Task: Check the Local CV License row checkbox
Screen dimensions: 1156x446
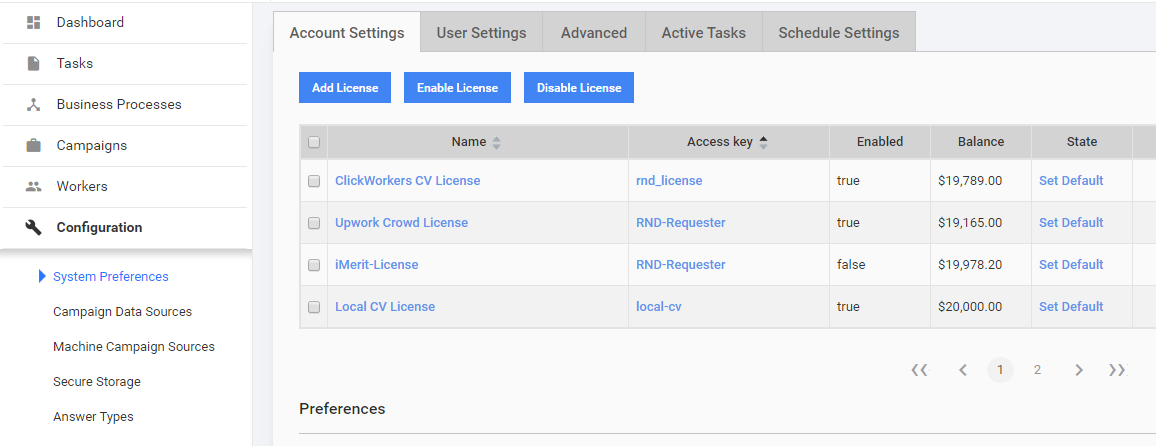Action: point(314,307)
